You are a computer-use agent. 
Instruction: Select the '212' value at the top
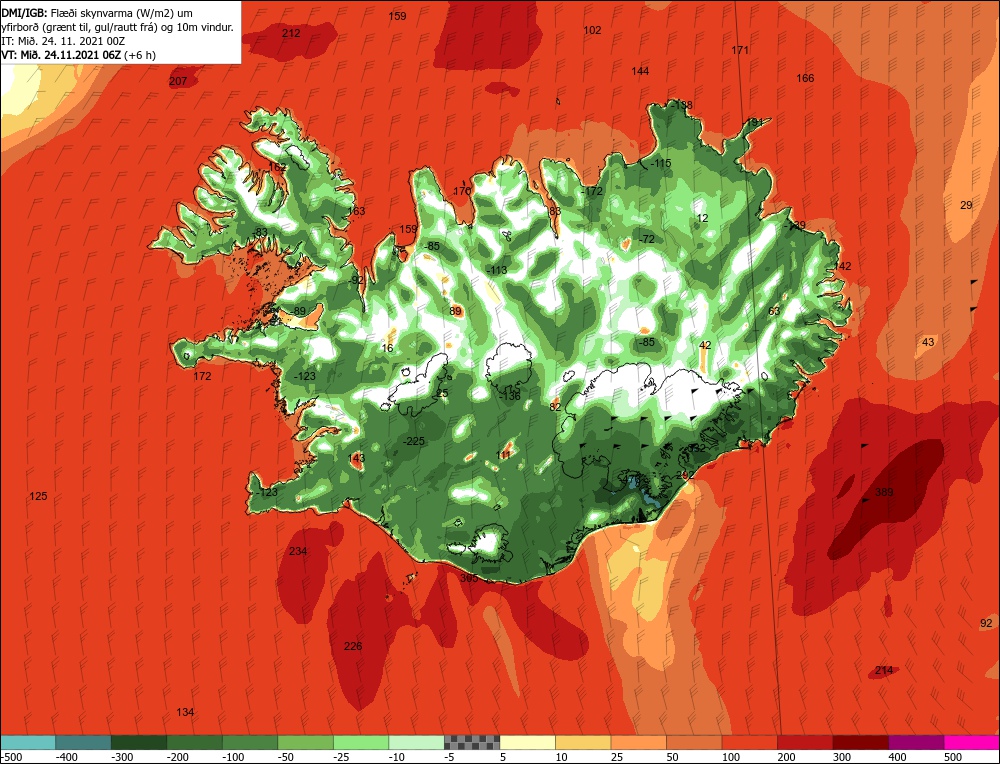291,33
